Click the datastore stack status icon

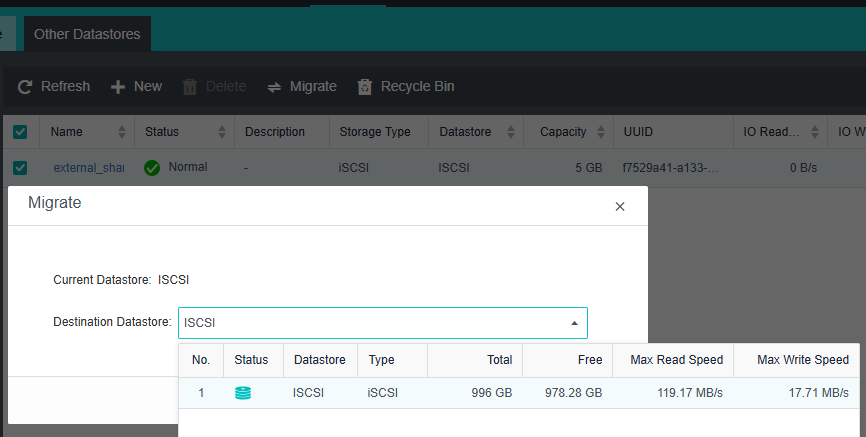point(243,393)
